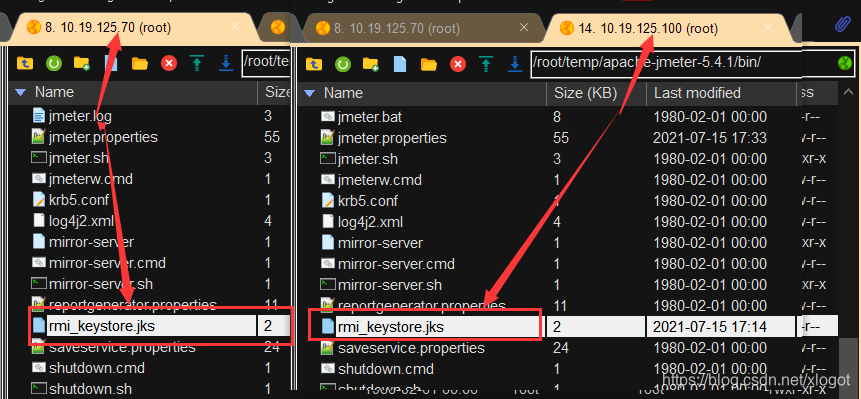The width and height of the screenshot is (861, 399).
Task: Refresh file list in 10.19.125.100 panel
Action: pyautogui.click(x=343, y=64)
